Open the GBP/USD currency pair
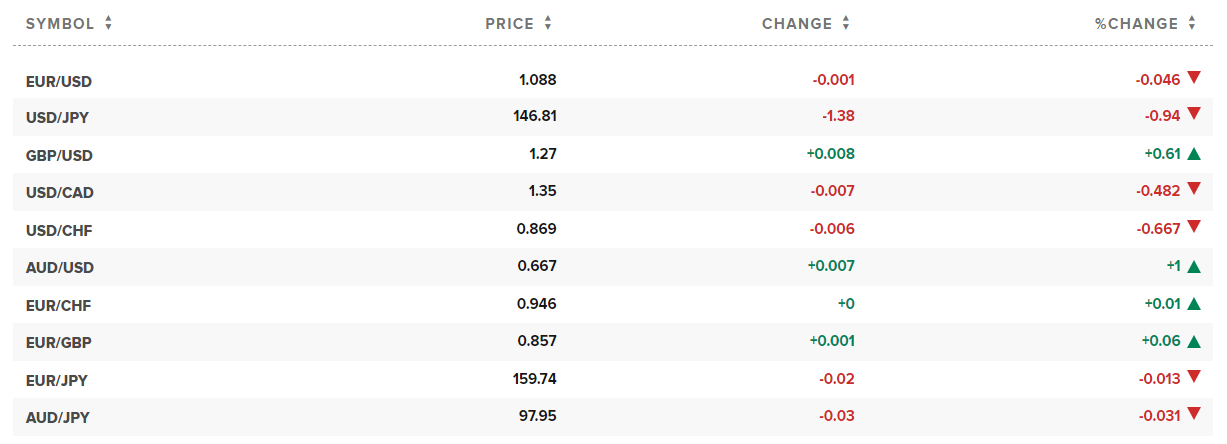This screenshot has width=1227, height=444. (x=59, y=155)
